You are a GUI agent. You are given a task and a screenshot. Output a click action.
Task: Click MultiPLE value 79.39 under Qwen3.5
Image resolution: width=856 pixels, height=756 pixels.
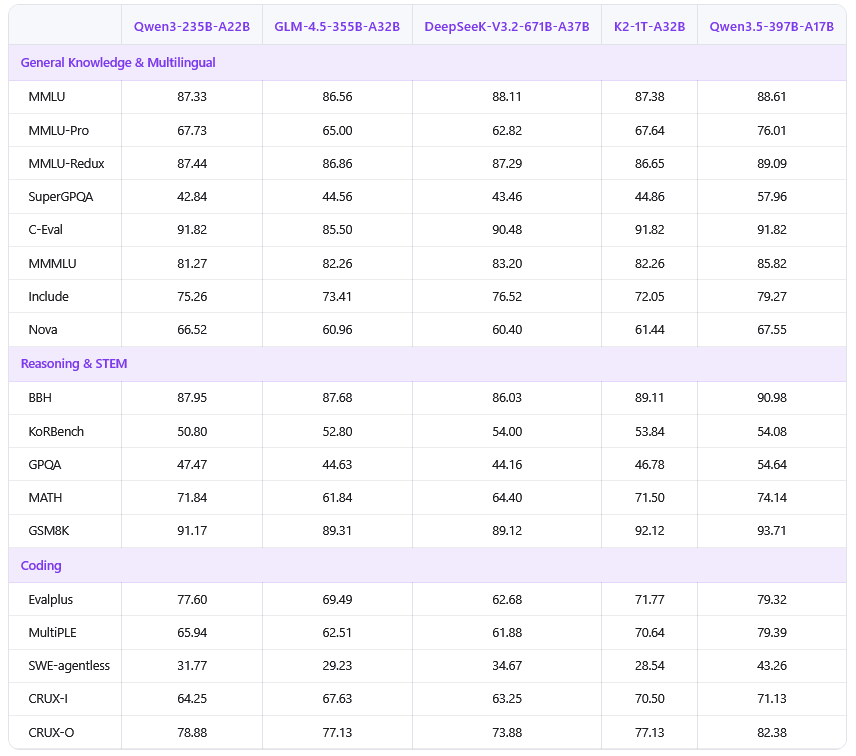(771, 632)
